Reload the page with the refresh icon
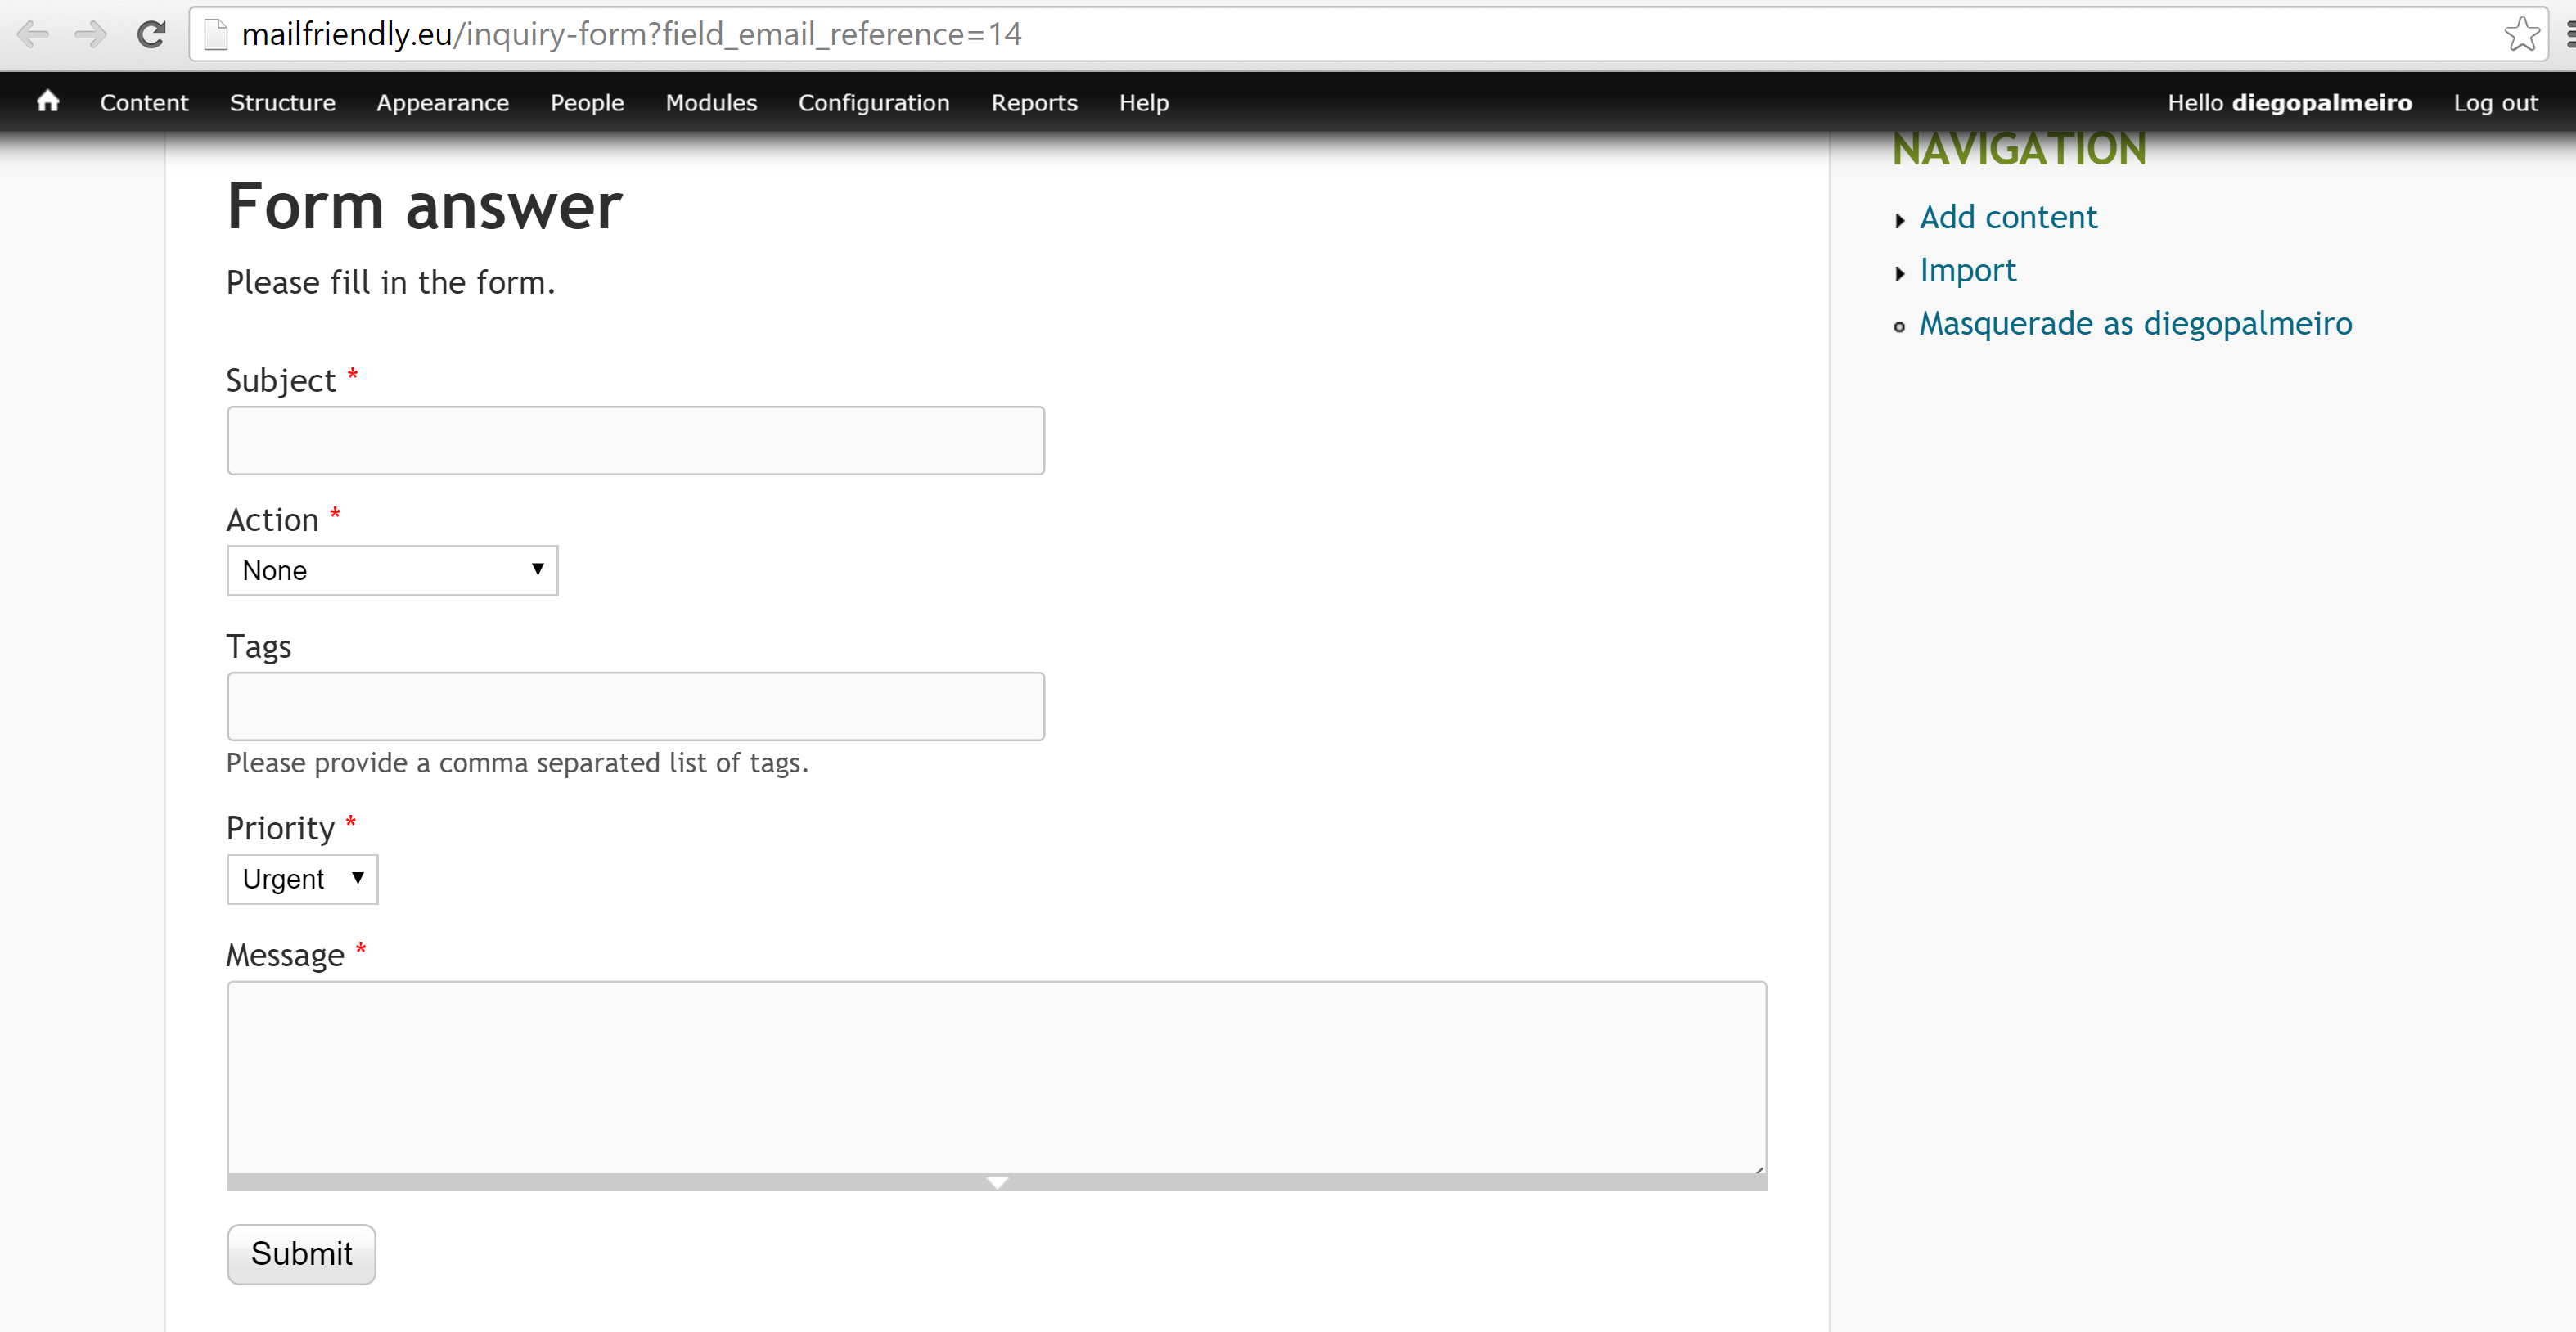The height and width of the screenshot is (1332, 2576). [x=151, y=35]
